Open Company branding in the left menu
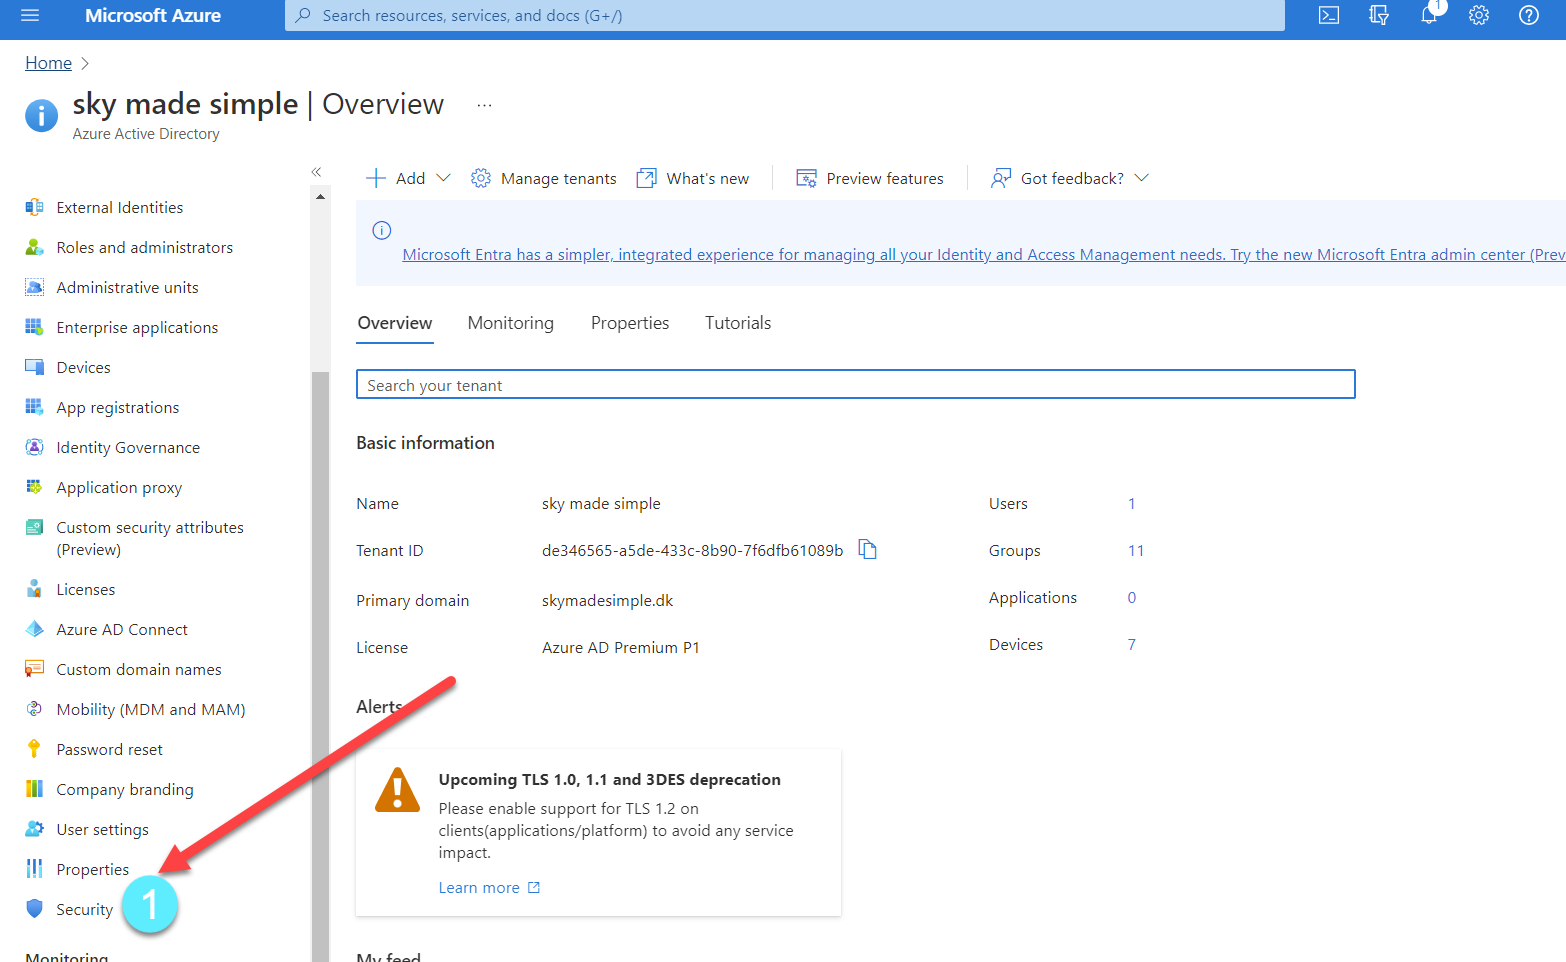 coord(125,790)
